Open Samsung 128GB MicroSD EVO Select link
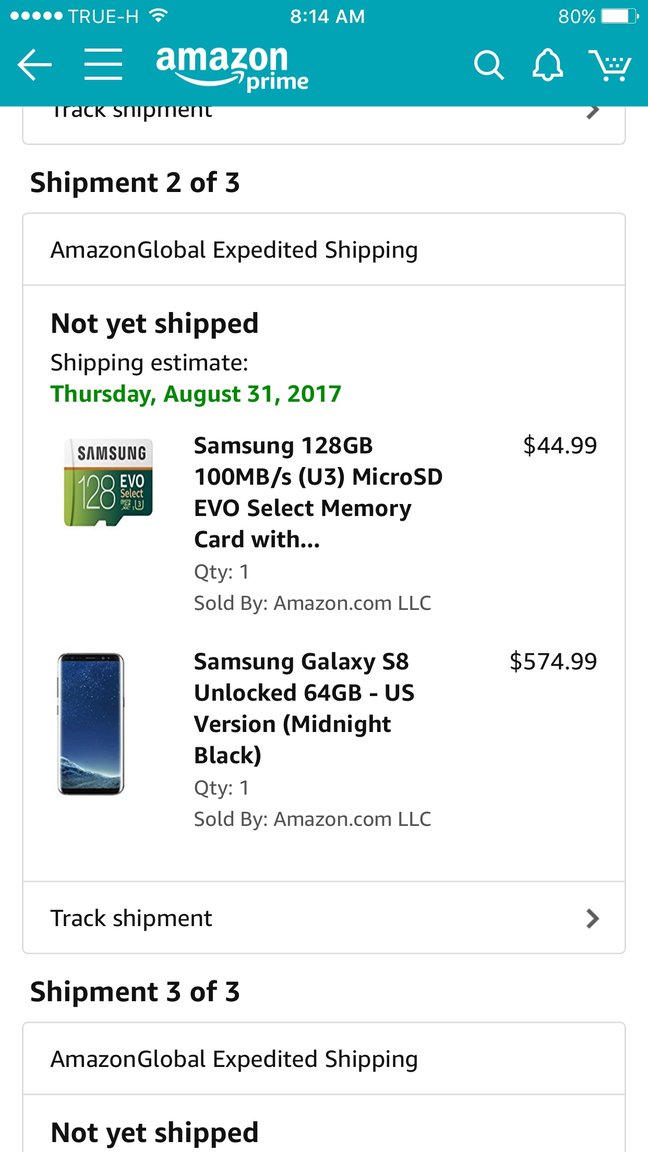Viewport: 648px width, 1152px height. pyautogui.click(x=317, y=492)
